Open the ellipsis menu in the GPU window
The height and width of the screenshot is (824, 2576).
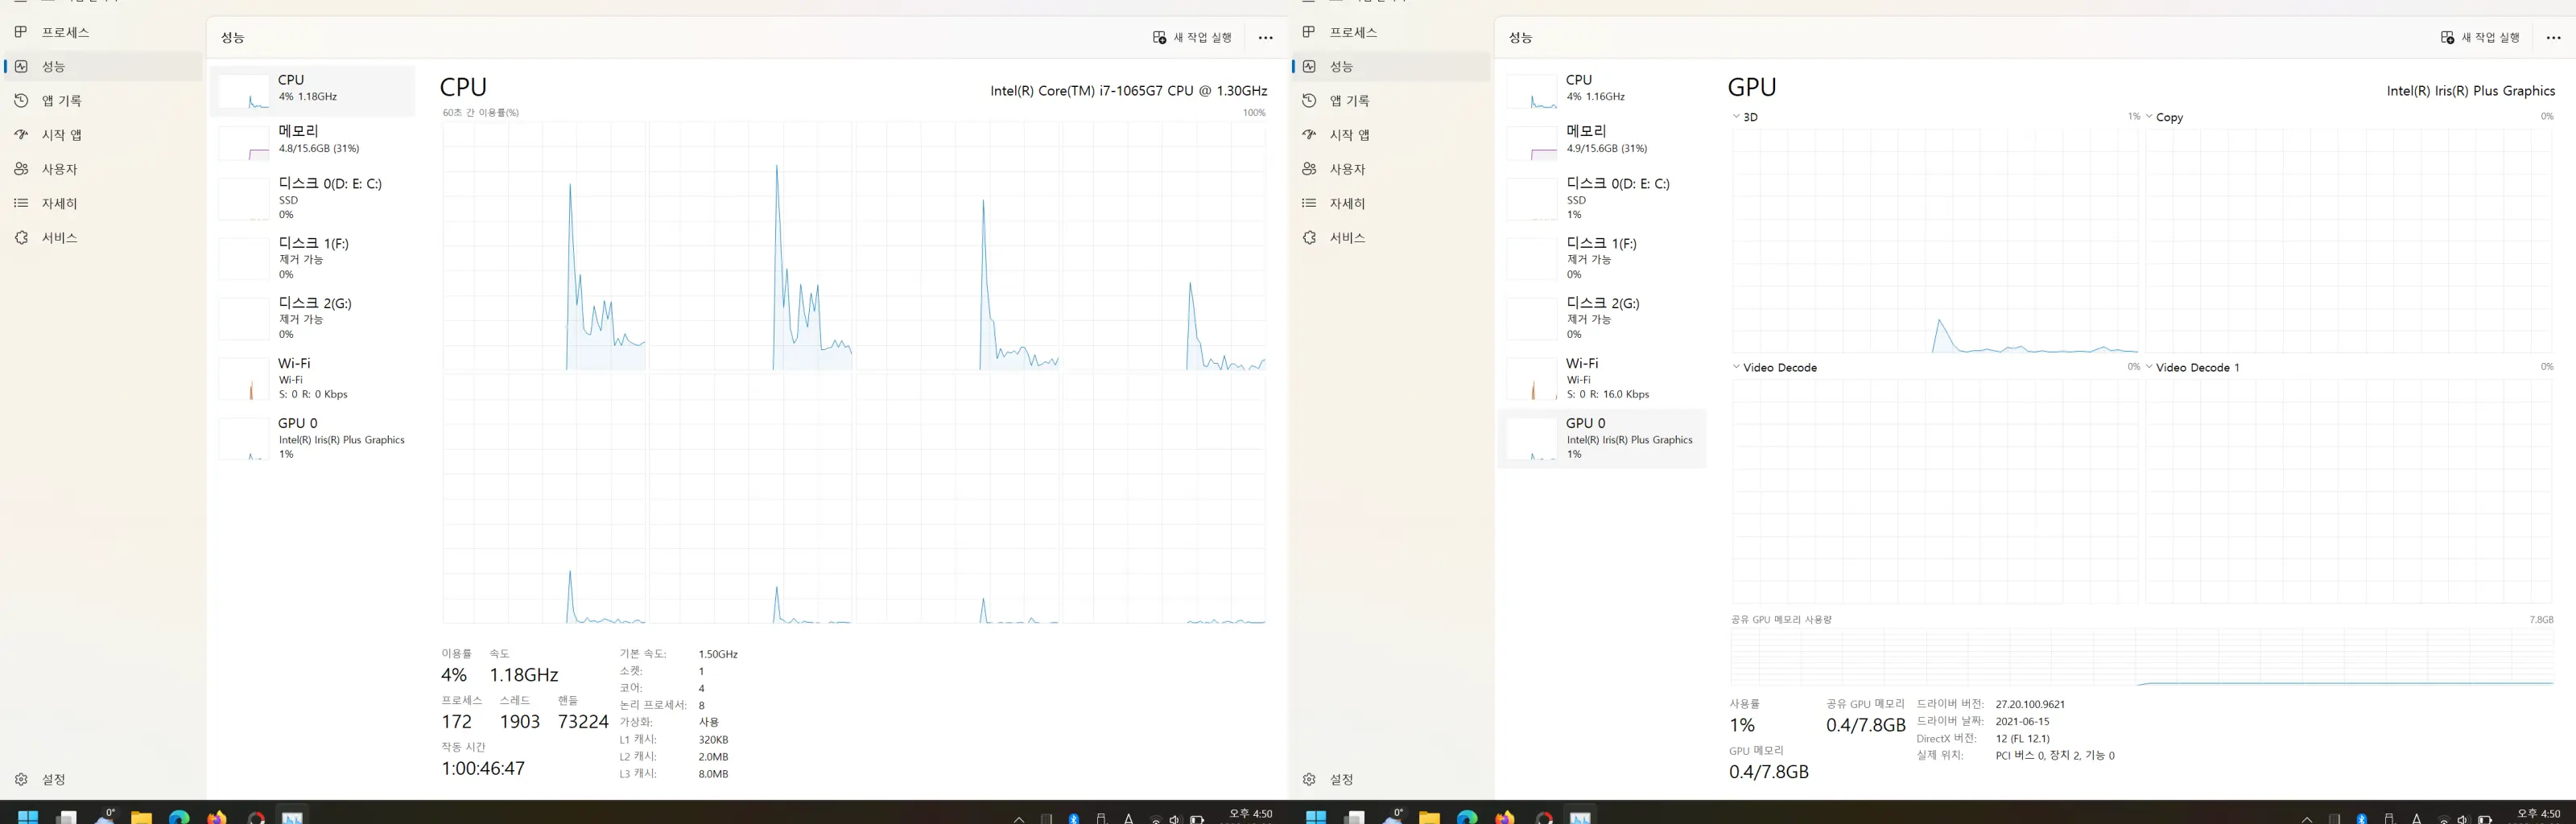point(2553,37)
